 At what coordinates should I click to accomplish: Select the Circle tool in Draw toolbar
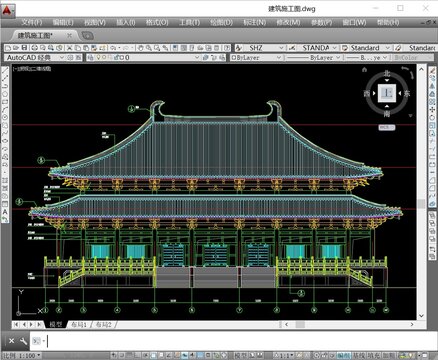pos(5,117)
